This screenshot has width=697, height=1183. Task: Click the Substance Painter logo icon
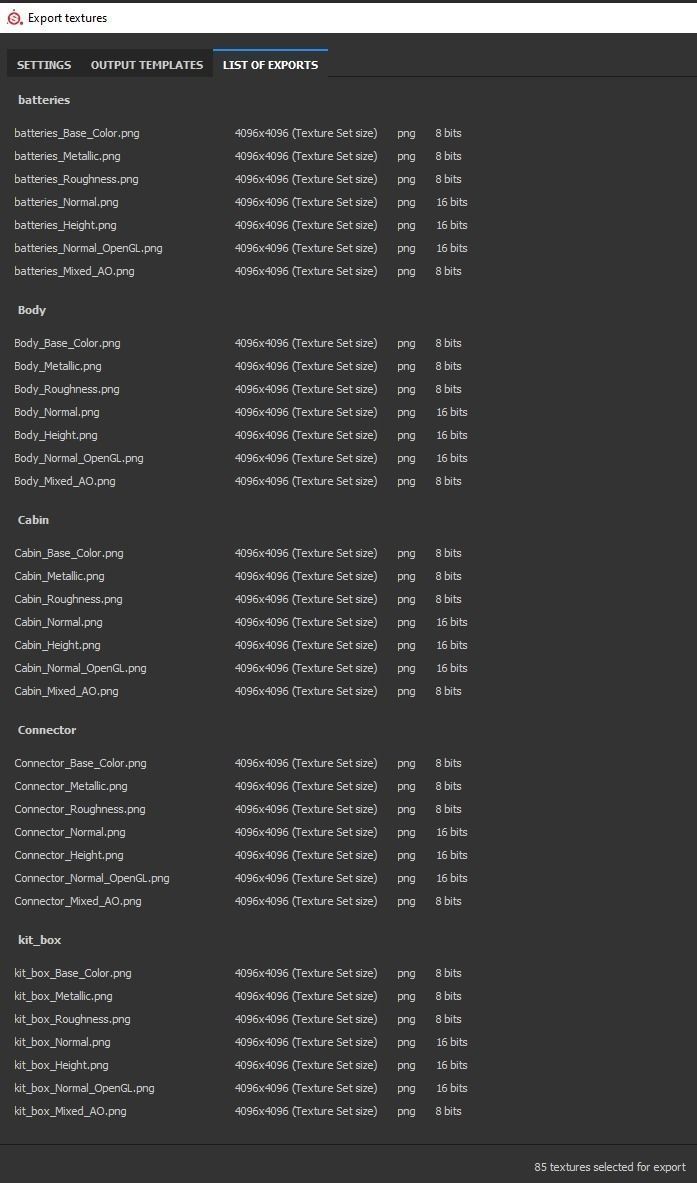click(14, 17)
